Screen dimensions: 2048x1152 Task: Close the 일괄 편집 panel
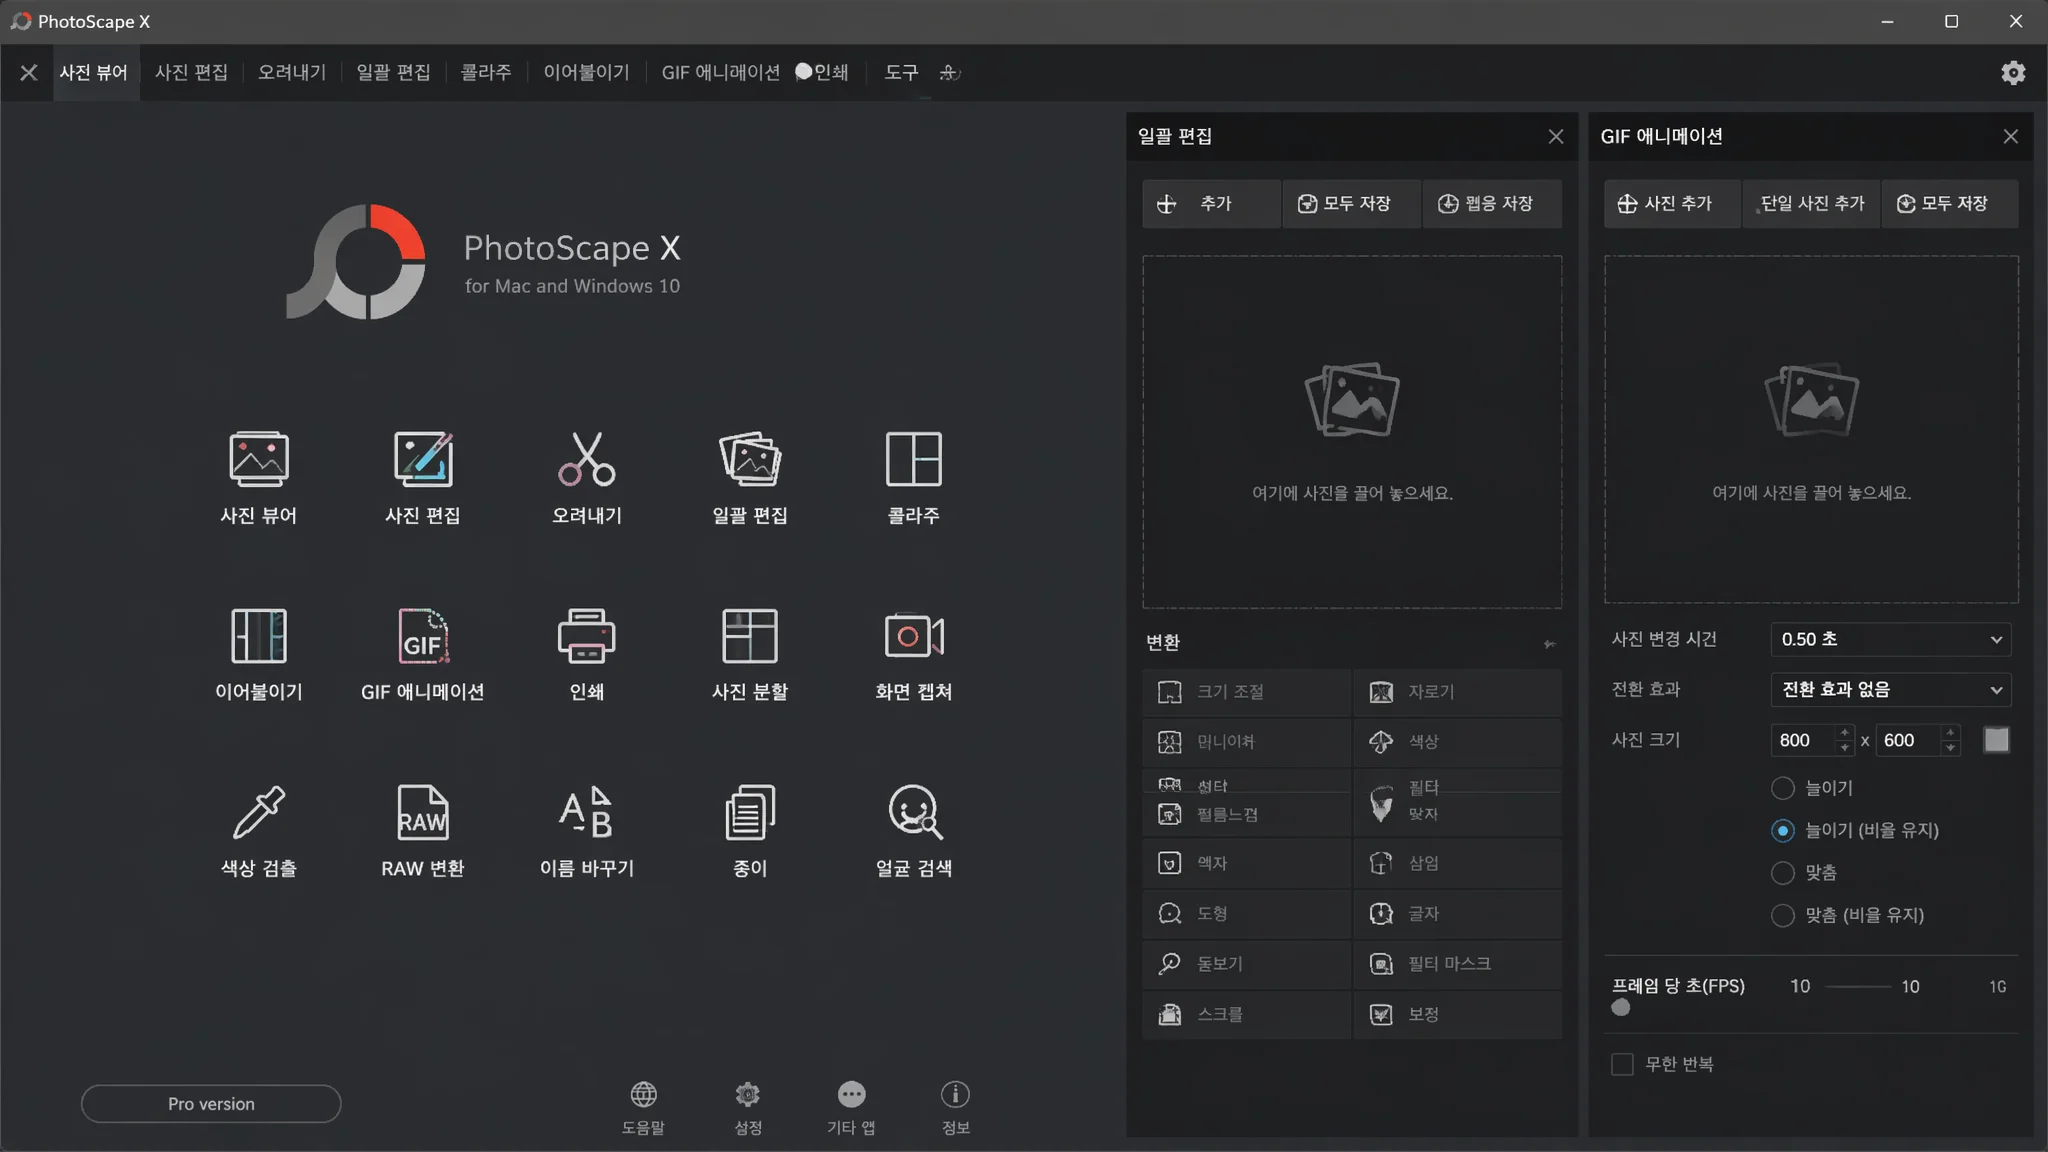click(x=1556, y=136)
